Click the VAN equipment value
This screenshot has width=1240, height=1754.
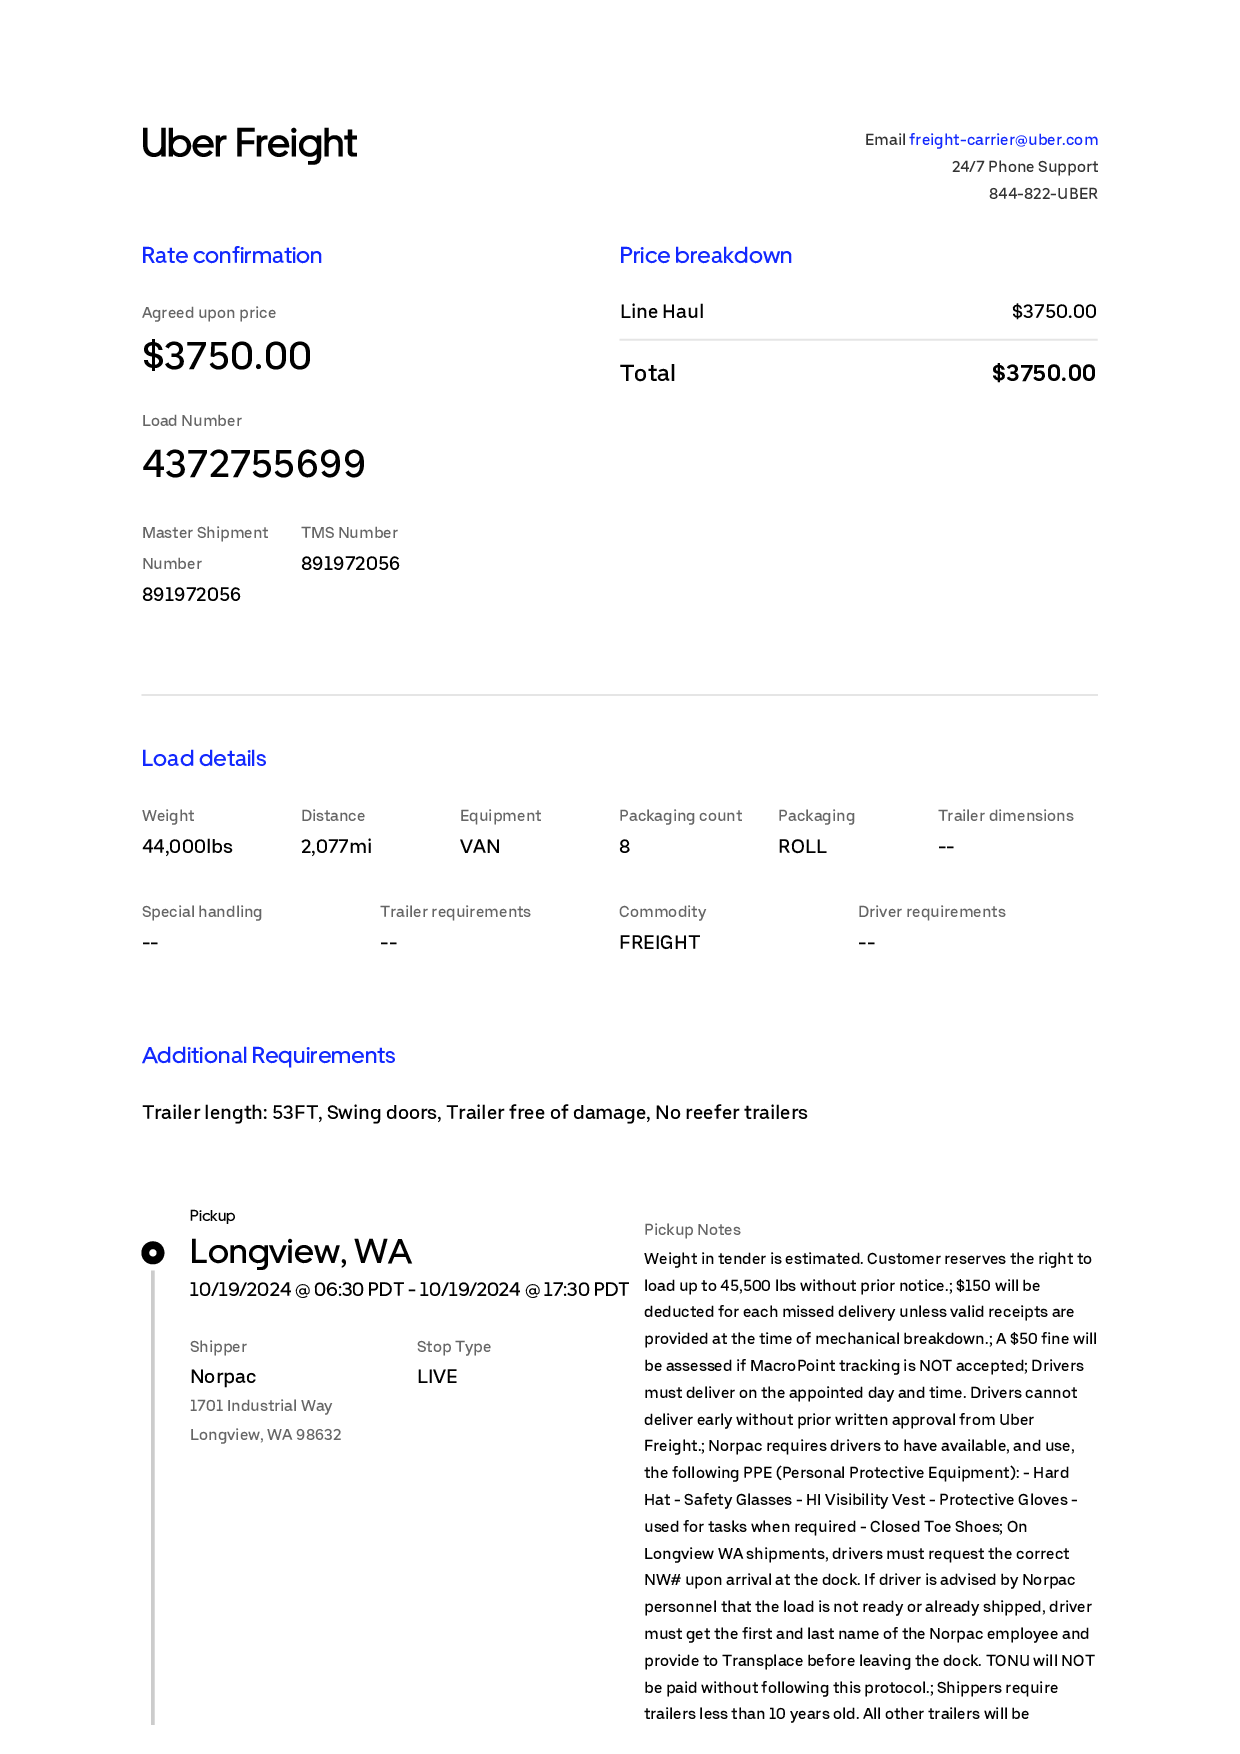click(480, 847)
